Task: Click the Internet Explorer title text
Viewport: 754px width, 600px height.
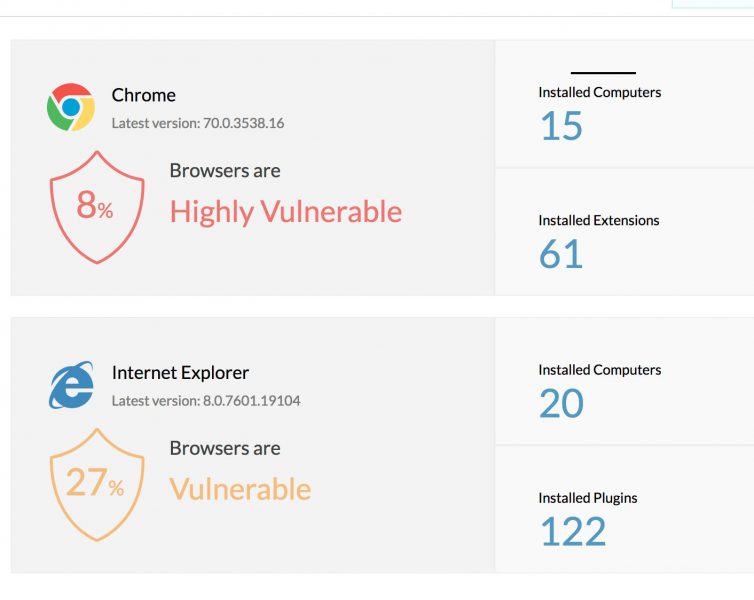Action: tap(180, 373)
